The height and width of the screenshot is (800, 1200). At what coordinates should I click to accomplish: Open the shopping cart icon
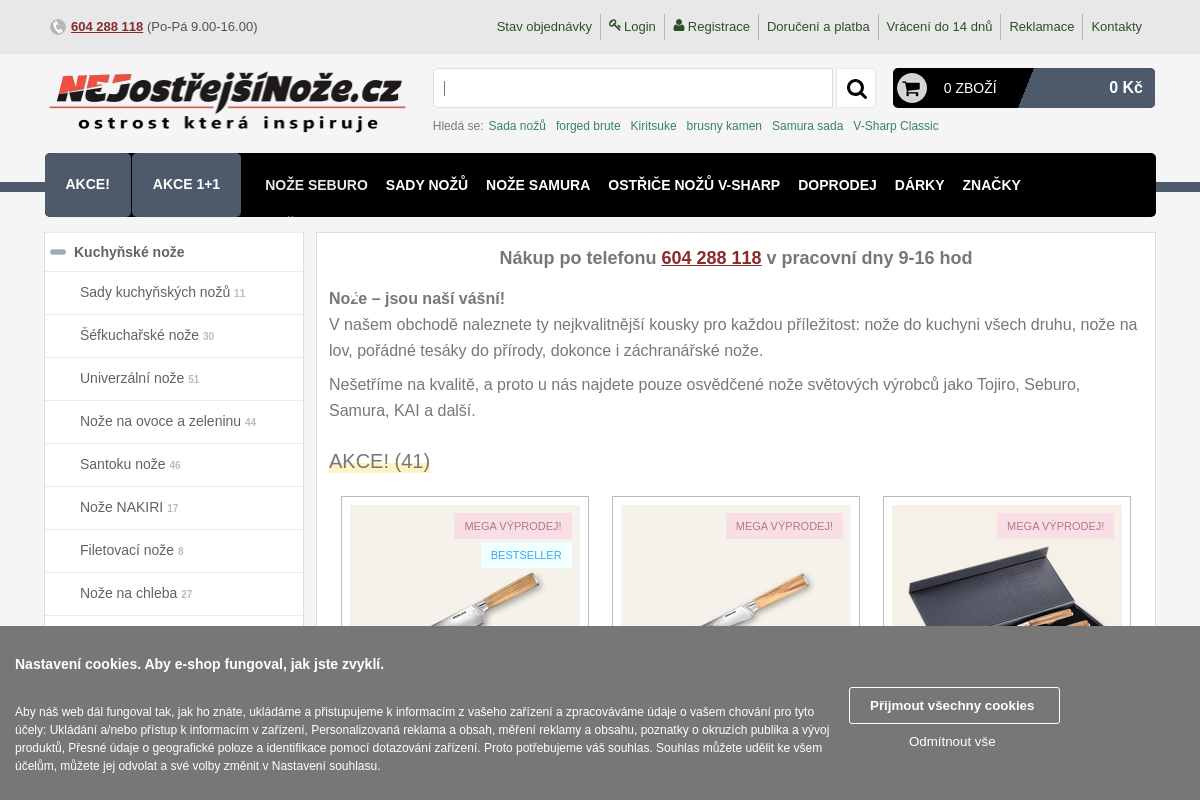pos(911,88)
